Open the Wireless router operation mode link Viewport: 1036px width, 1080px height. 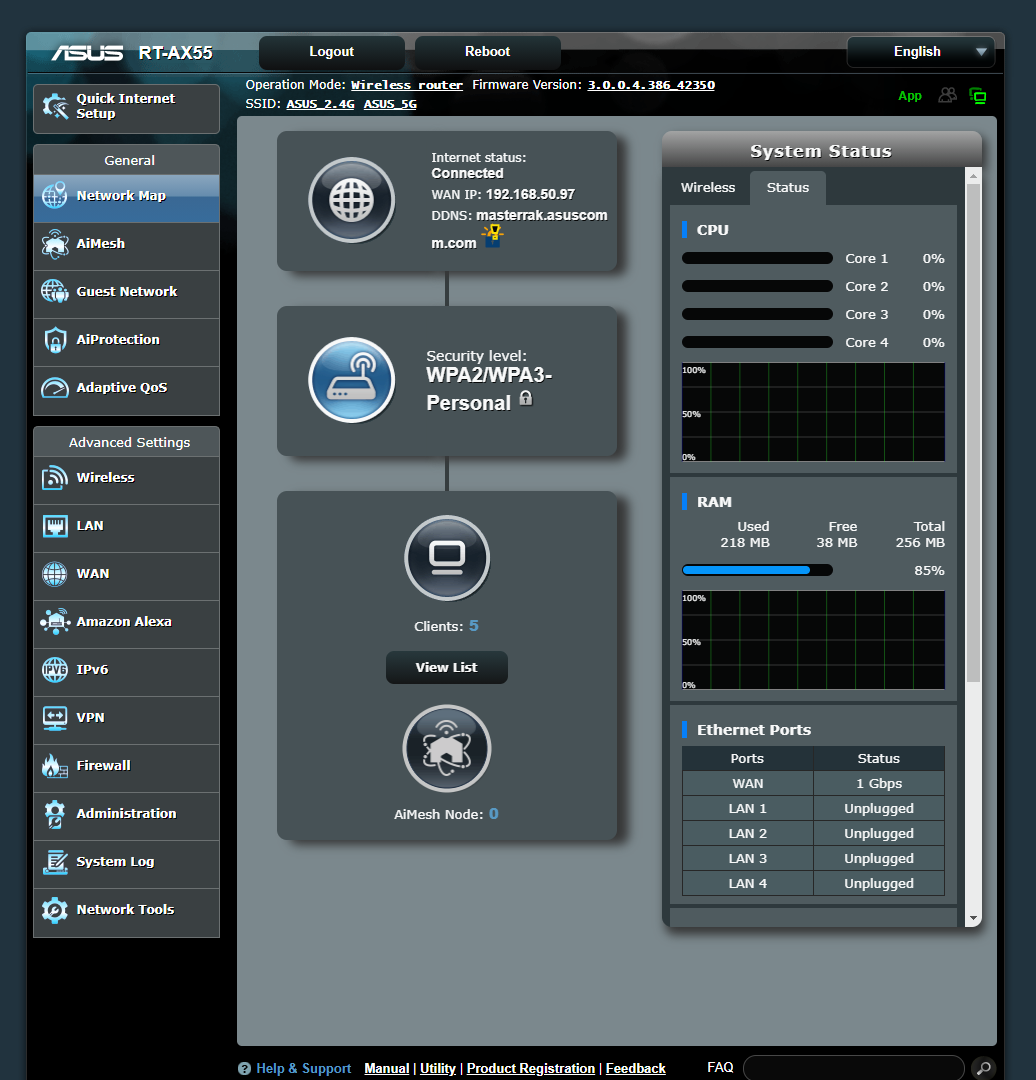[x=406, y=85]
